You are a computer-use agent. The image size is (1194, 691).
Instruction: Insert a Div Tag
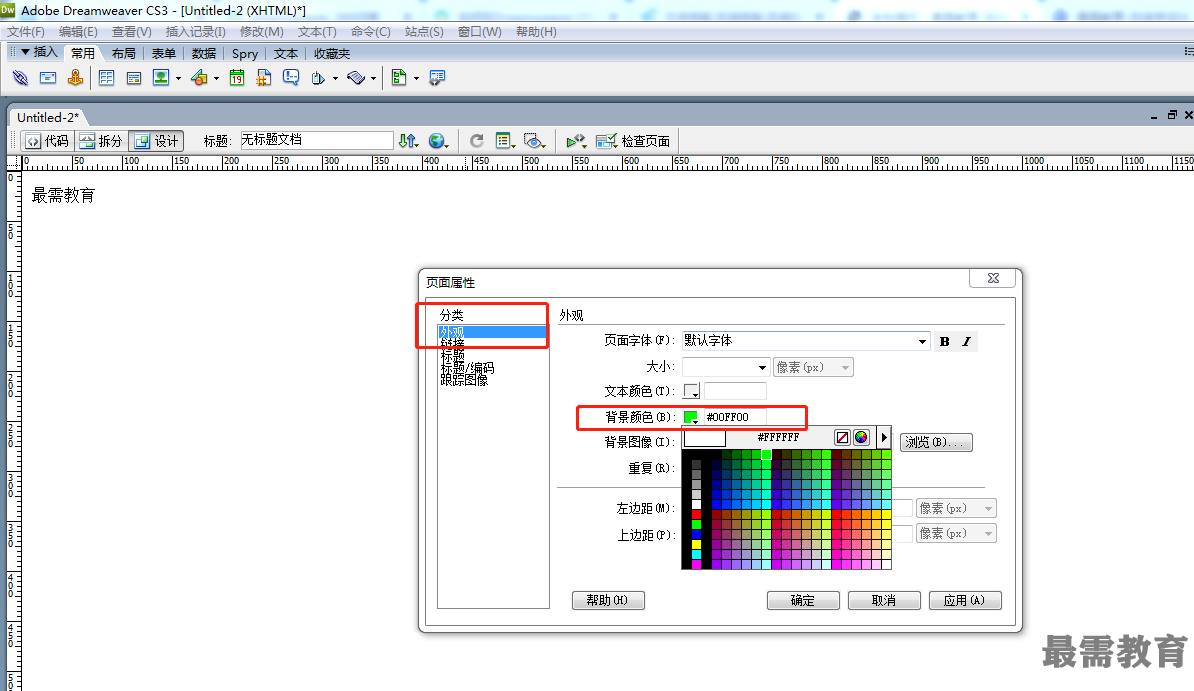point(134,78)
